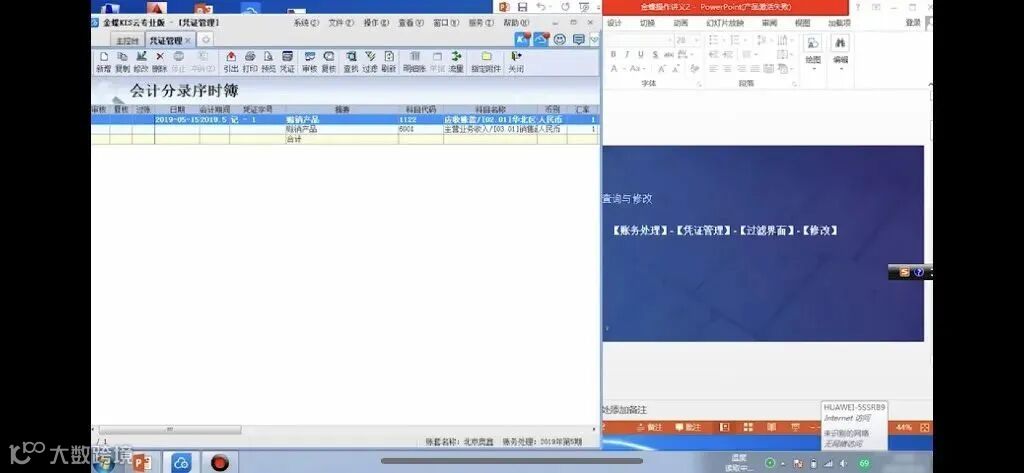Viewport: 1024px width, 473px height.
Task: Click the 引出 (export) toolbar icon
Action: click(x=231, y=61)
